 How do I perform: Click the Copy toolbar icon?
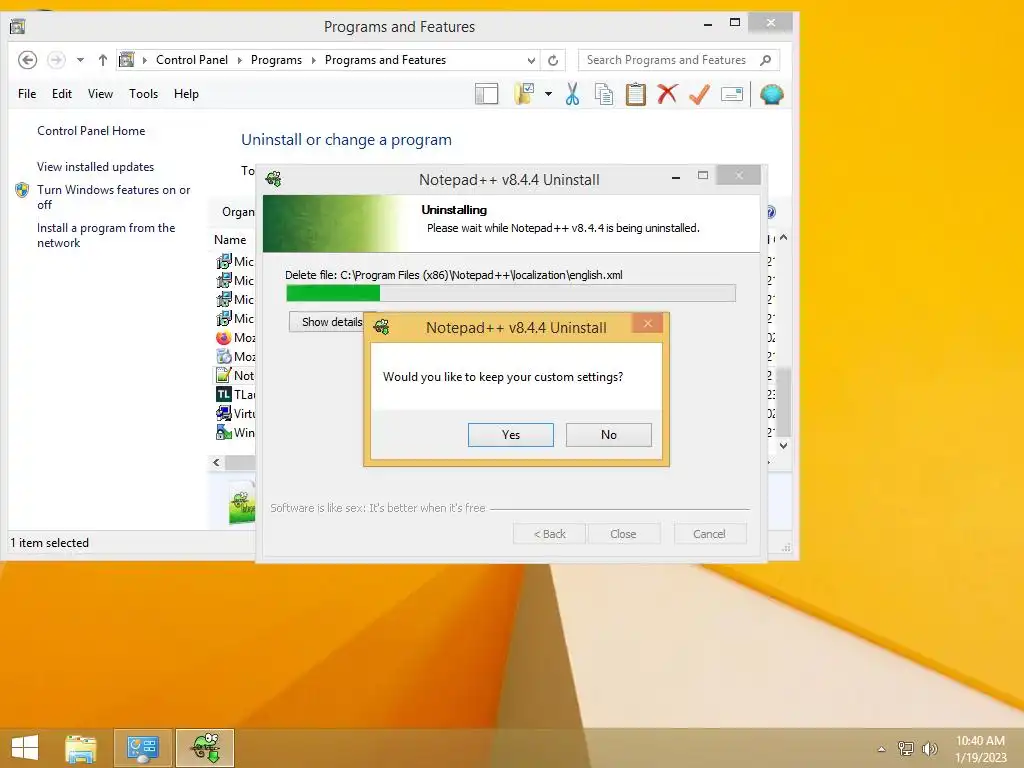[x=604, y=94]
